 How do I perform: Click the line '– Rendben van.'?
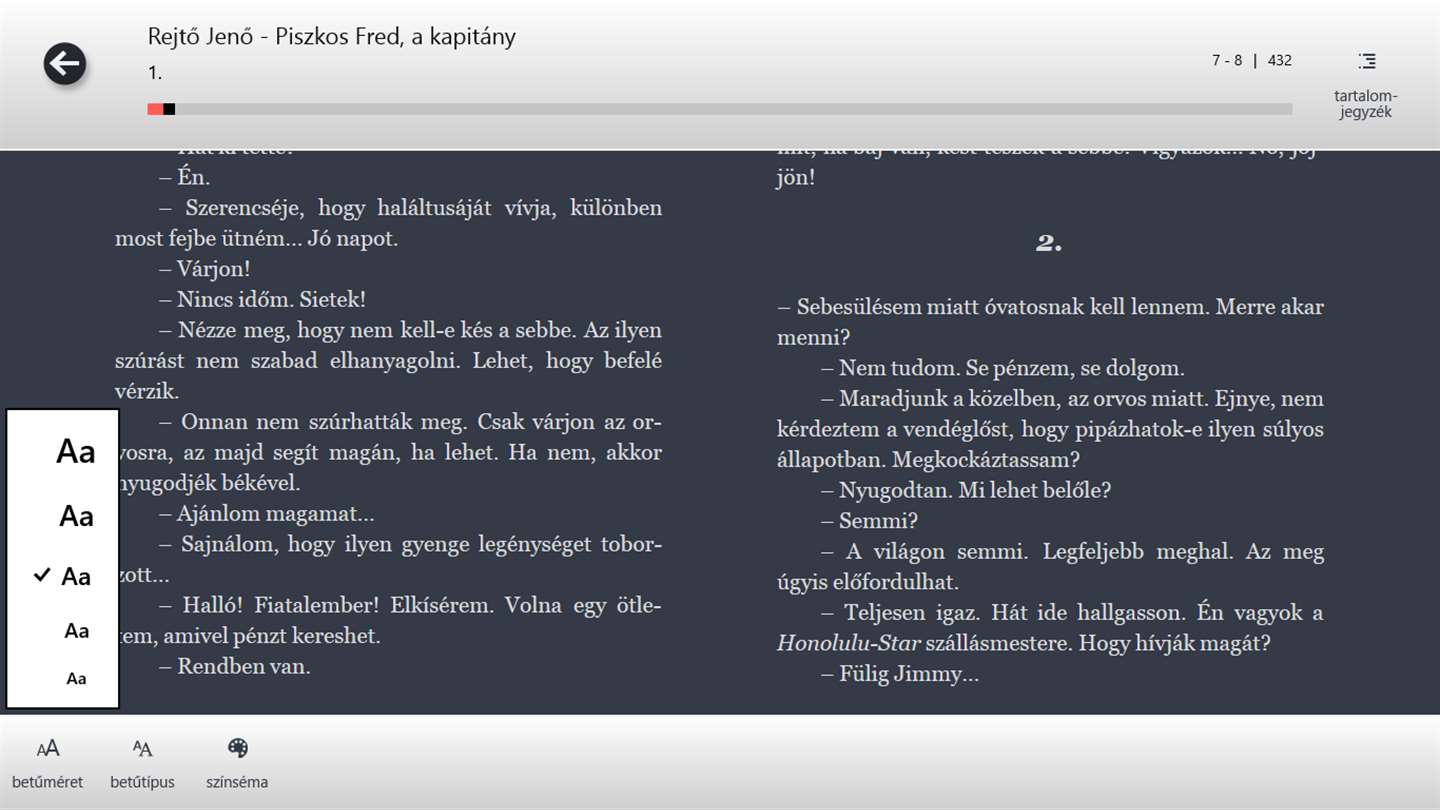[234, 666]
